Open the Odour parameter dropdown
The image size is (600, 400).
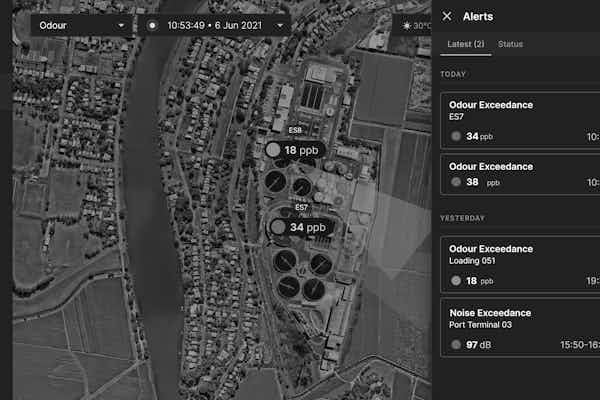pos(81,25)
